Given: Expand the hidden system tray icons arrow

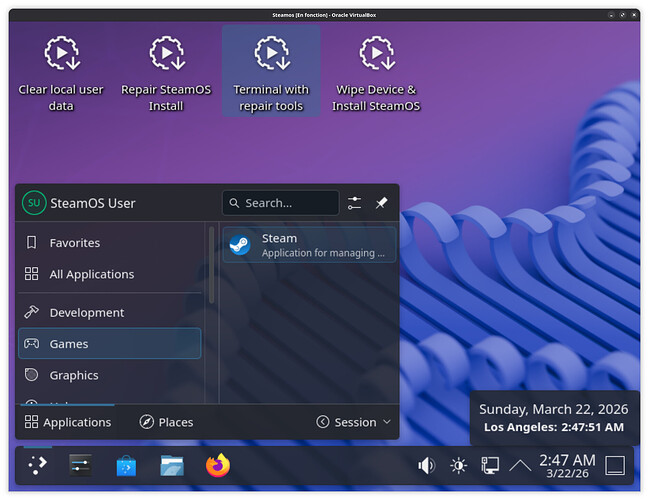Looking at the screenshot, I should [520, 465].
